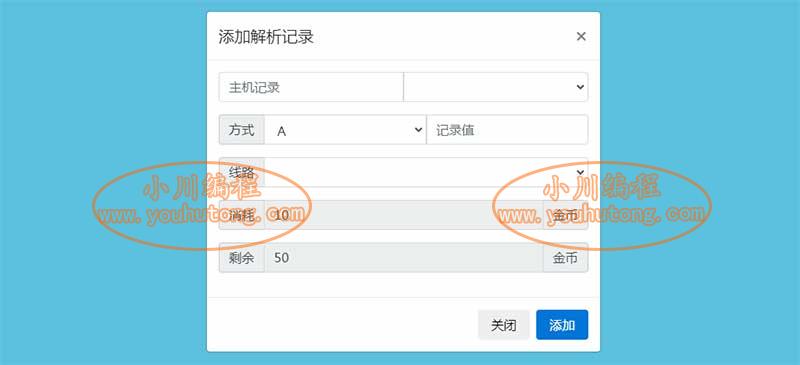
Task: Open the domain dropdown beside 主机记录
Action: [x=496, y=87]
